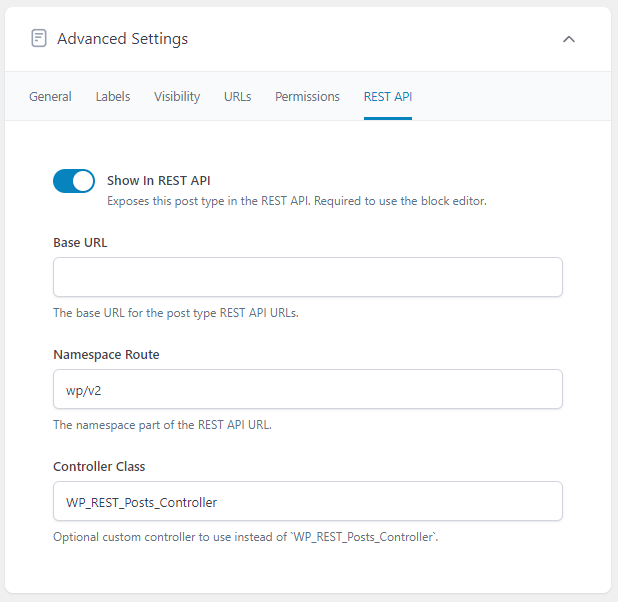618x602 pixels.
Task: Select the URLs tab
Action: tap(237, 97)
